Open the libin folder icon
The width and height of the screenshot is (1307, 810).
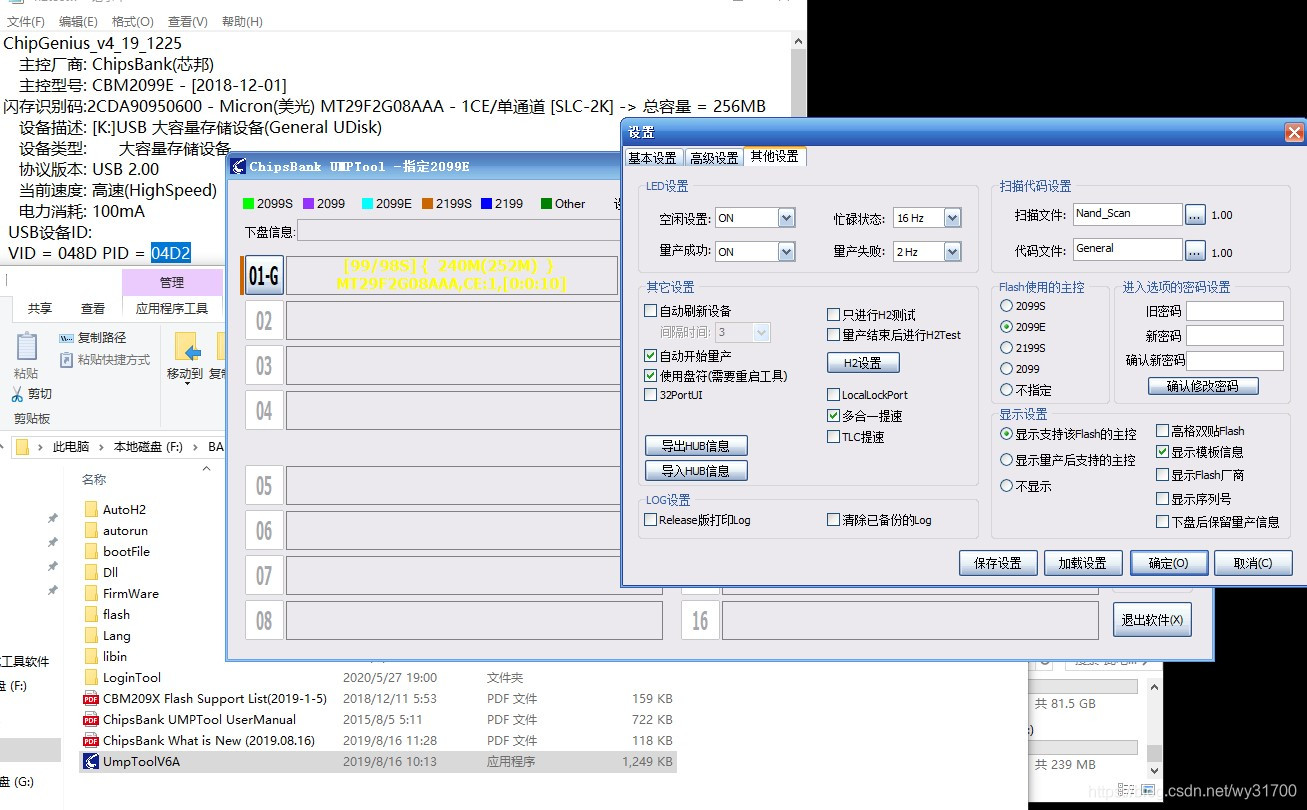(91, 656)
